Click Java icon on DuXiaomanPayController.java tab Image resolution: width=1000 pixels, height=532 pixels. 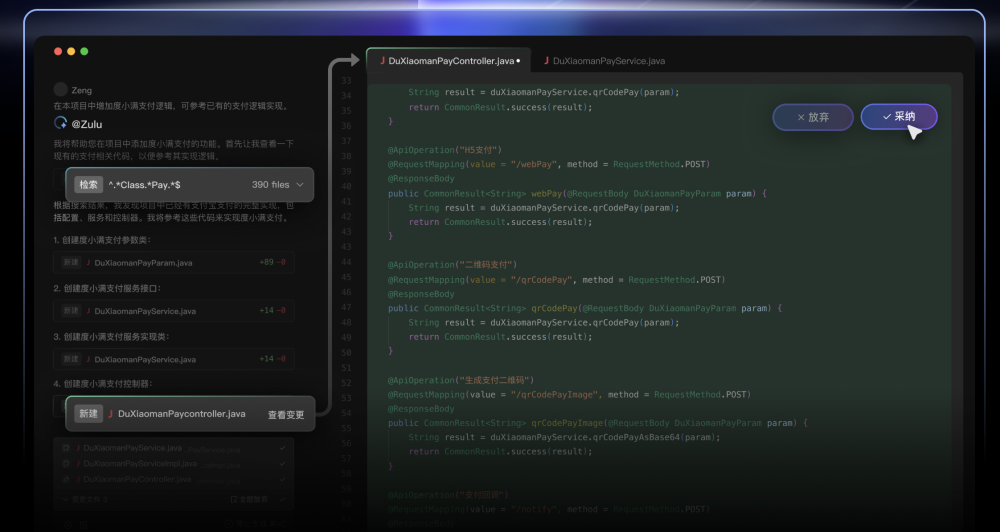[382, 61]
